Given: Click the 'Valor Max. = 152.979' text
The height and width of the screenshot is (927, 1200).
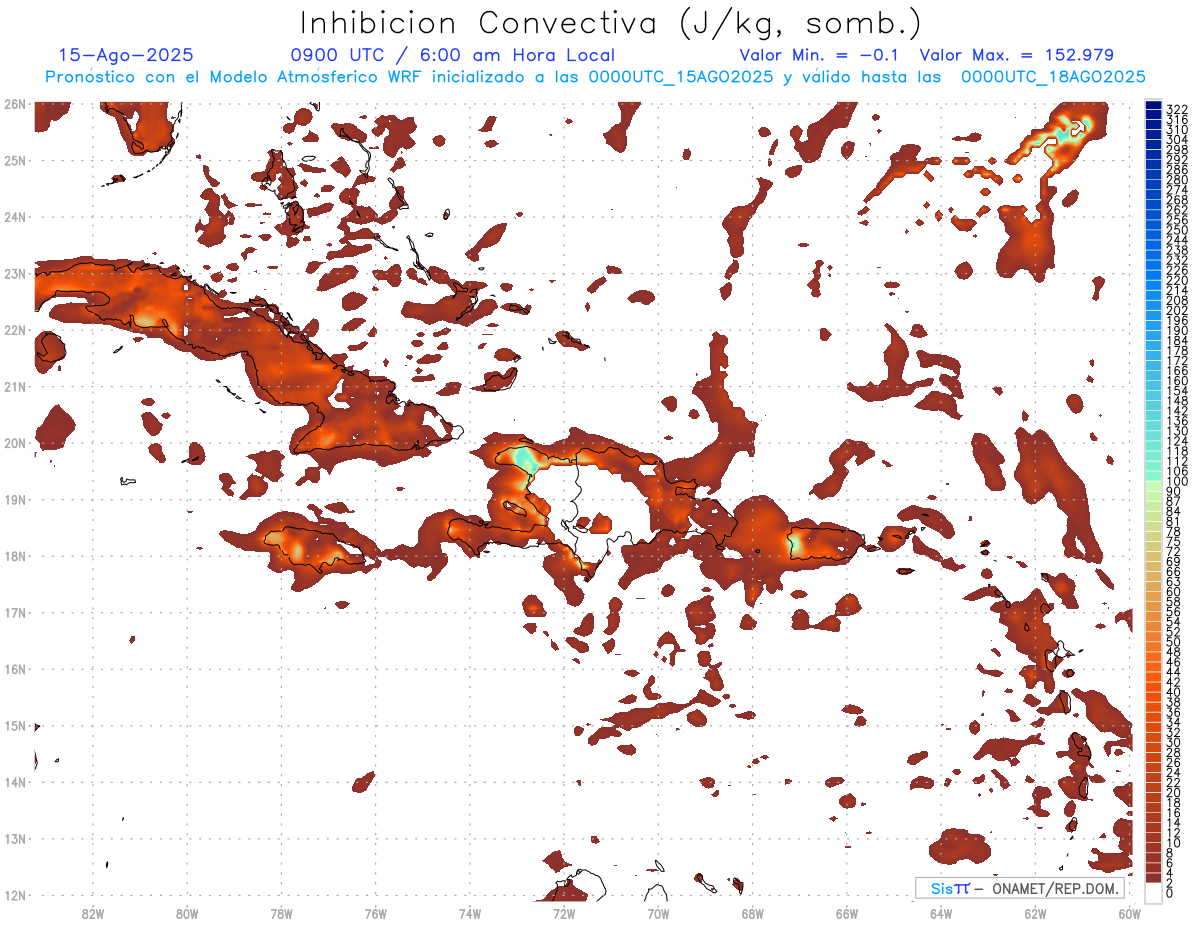Looking at the screenshot, I should [x=1016, y=55].
